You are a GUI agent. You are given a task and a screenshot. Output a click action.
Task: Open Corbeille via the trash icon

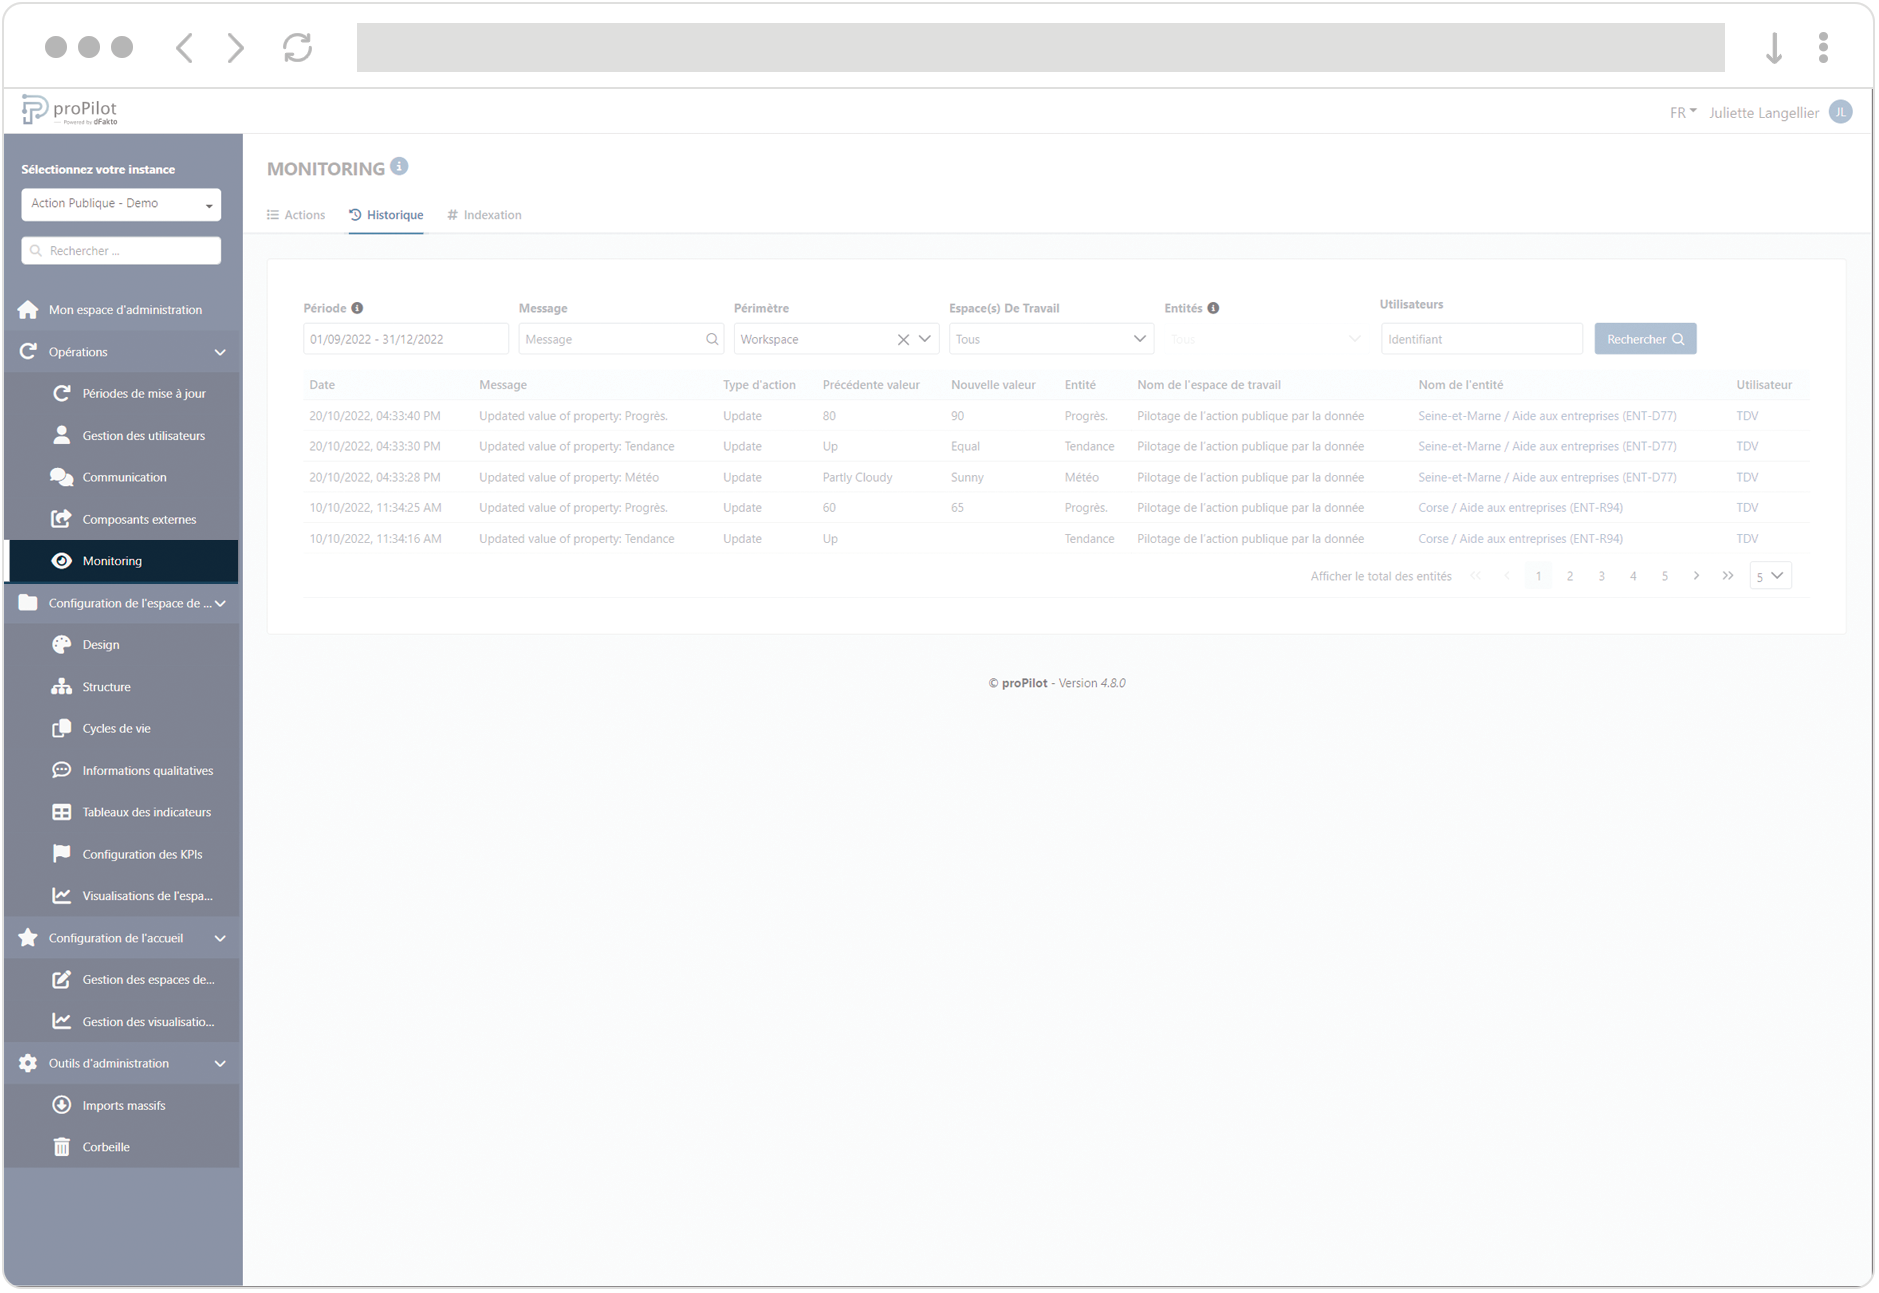61,1146
